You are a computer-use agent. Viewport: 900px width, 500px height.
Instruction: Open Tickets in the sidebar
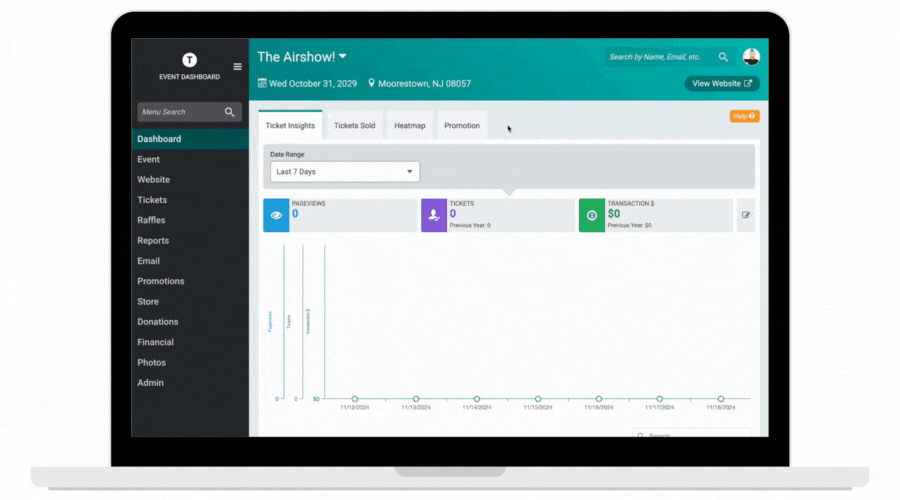(x=190, y=200)
